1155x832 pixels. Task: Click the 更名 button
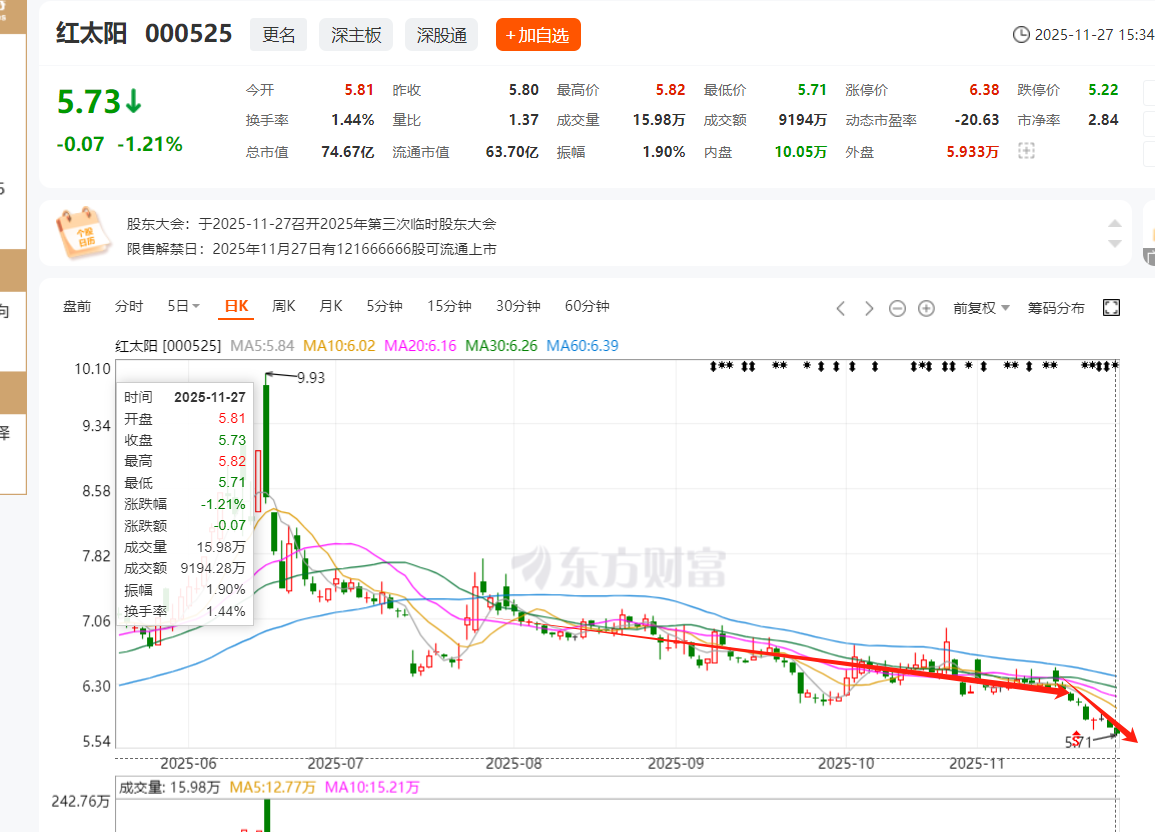(278, 35)
